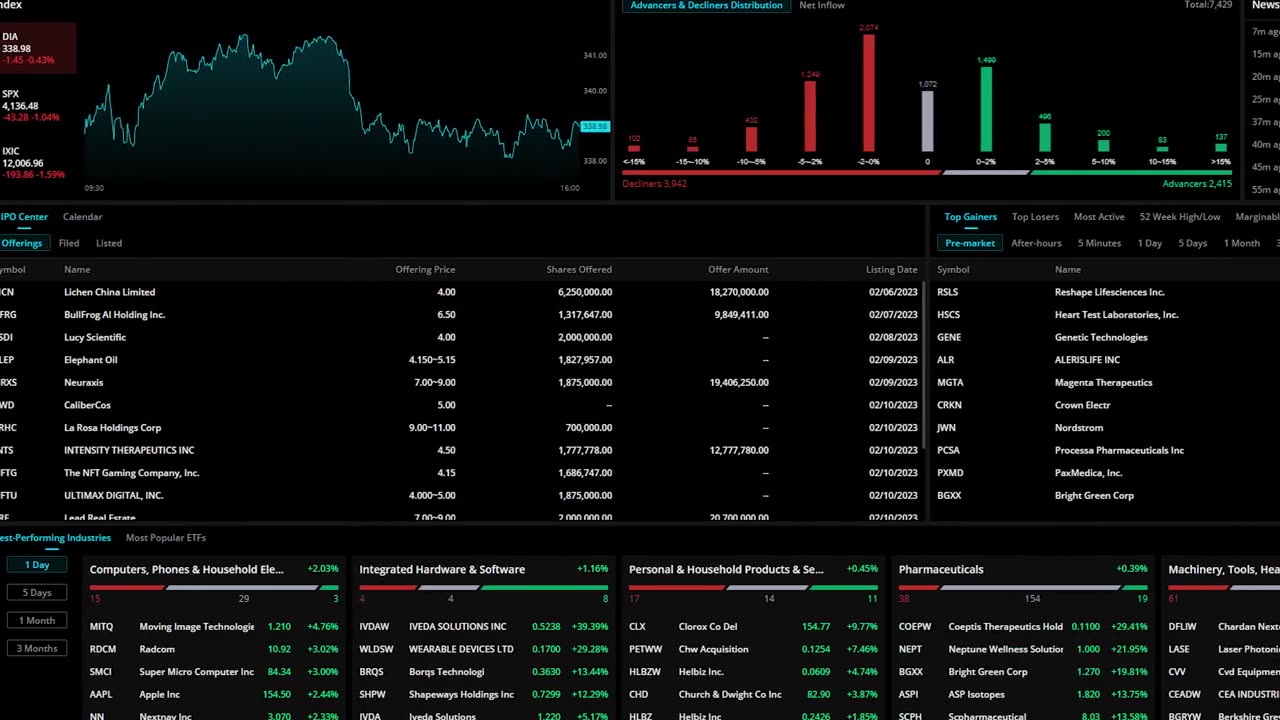This screenshot has width=1280, height=720.
Task: Select the Pre-market period
Action: tap(970, 243)
